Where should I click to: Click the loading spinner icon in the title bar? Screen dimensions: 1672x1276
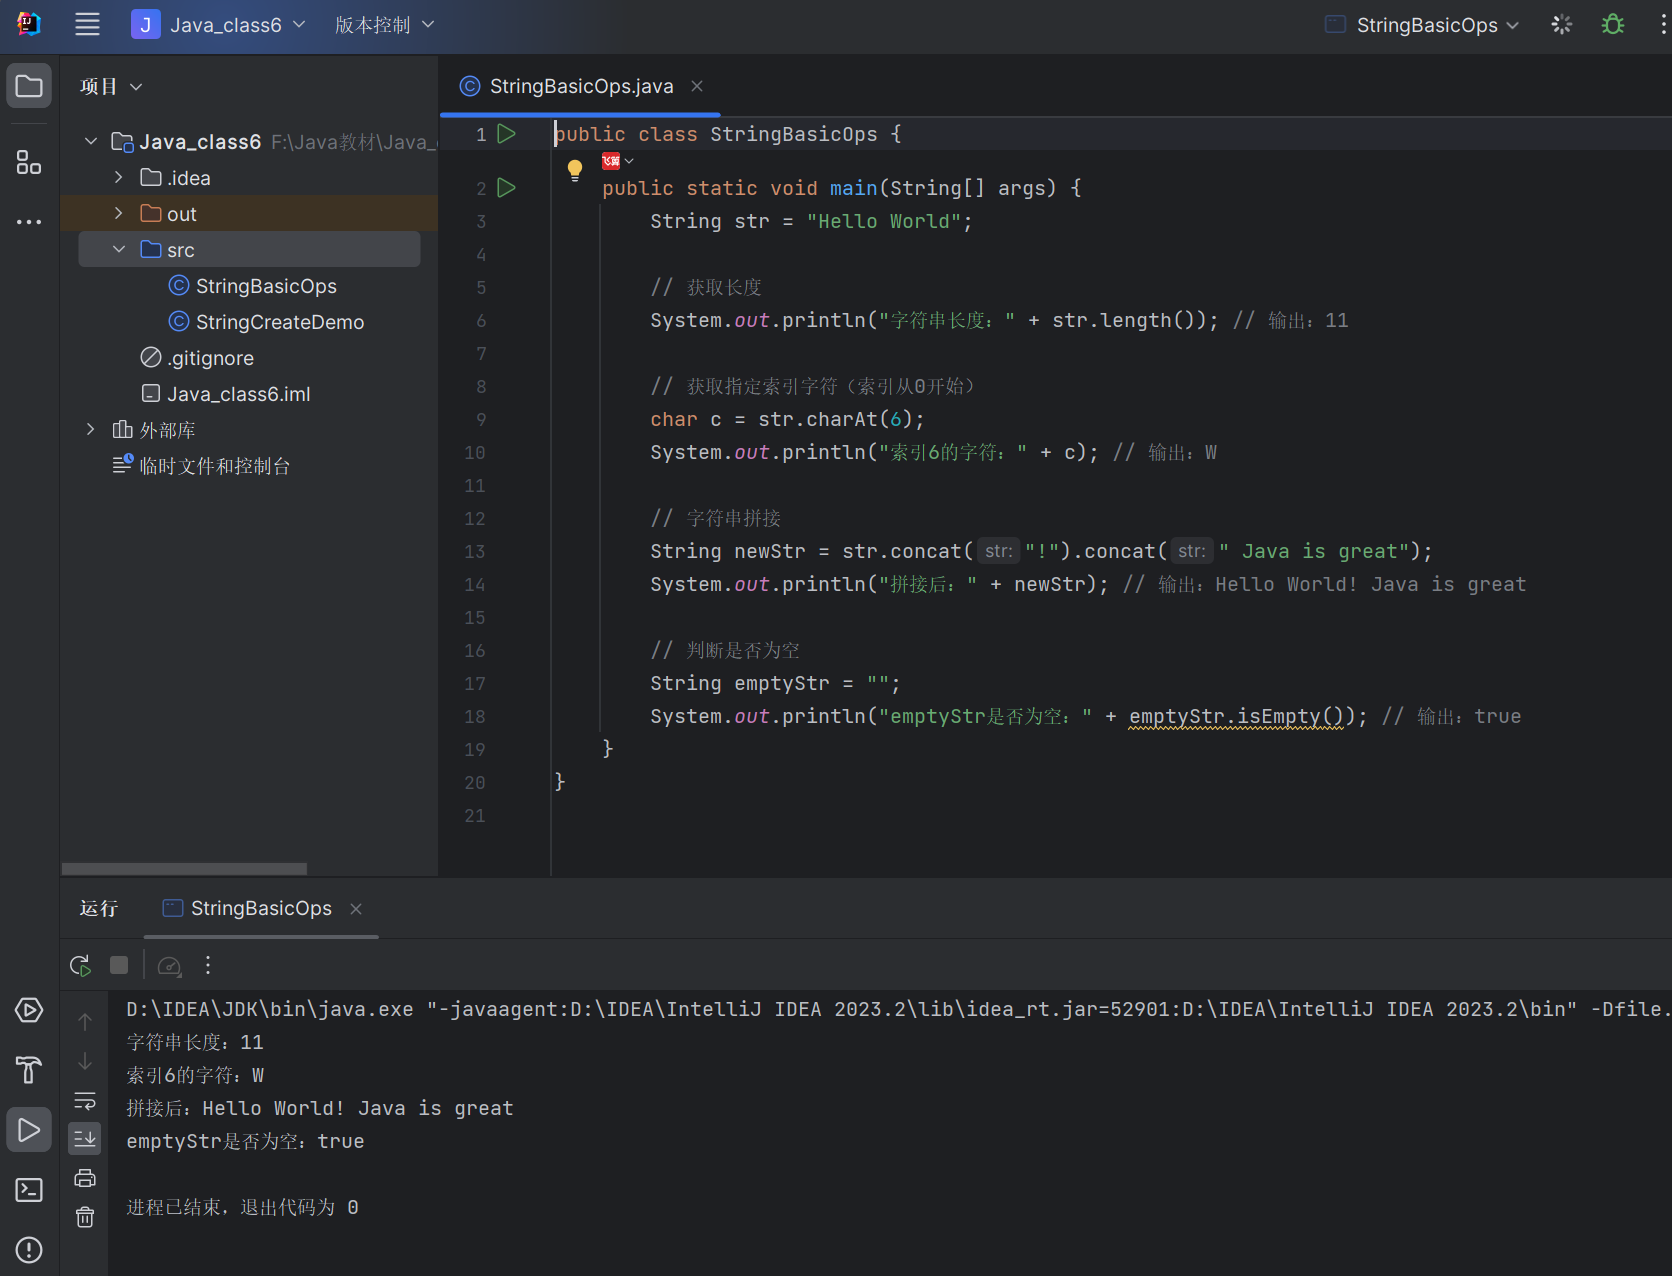[x=1562, y=24]
